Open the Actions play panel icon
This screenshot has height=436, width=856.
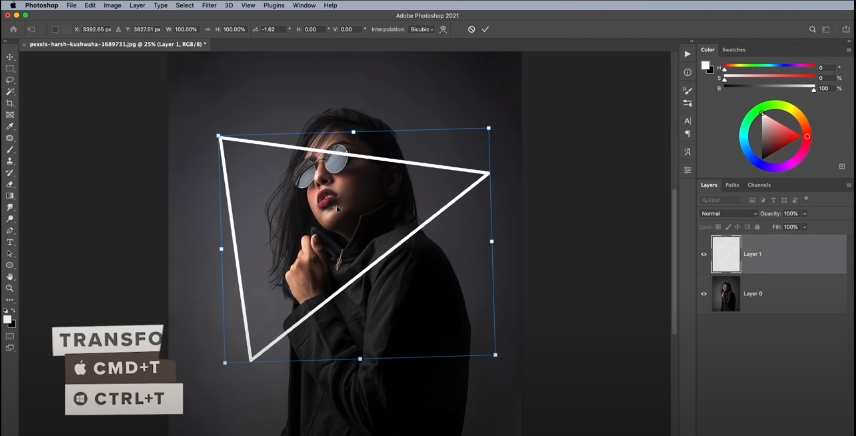(x=687, y=52)
